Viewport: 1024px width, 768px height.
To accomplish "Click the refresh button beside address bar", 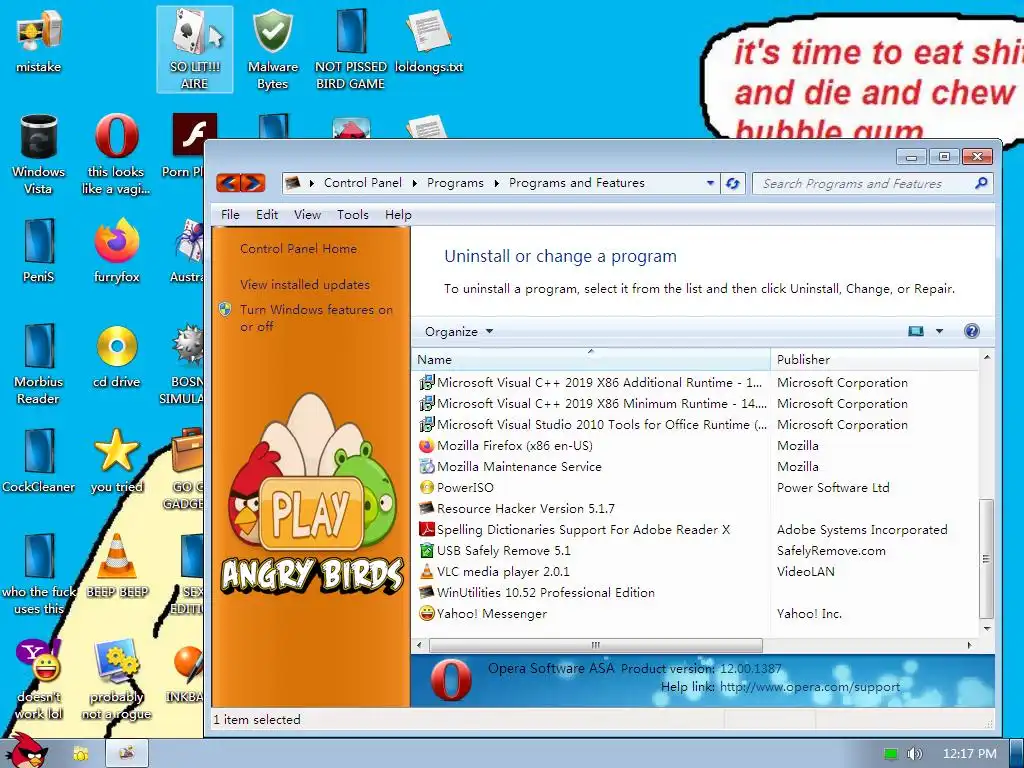I will point(733,184).
